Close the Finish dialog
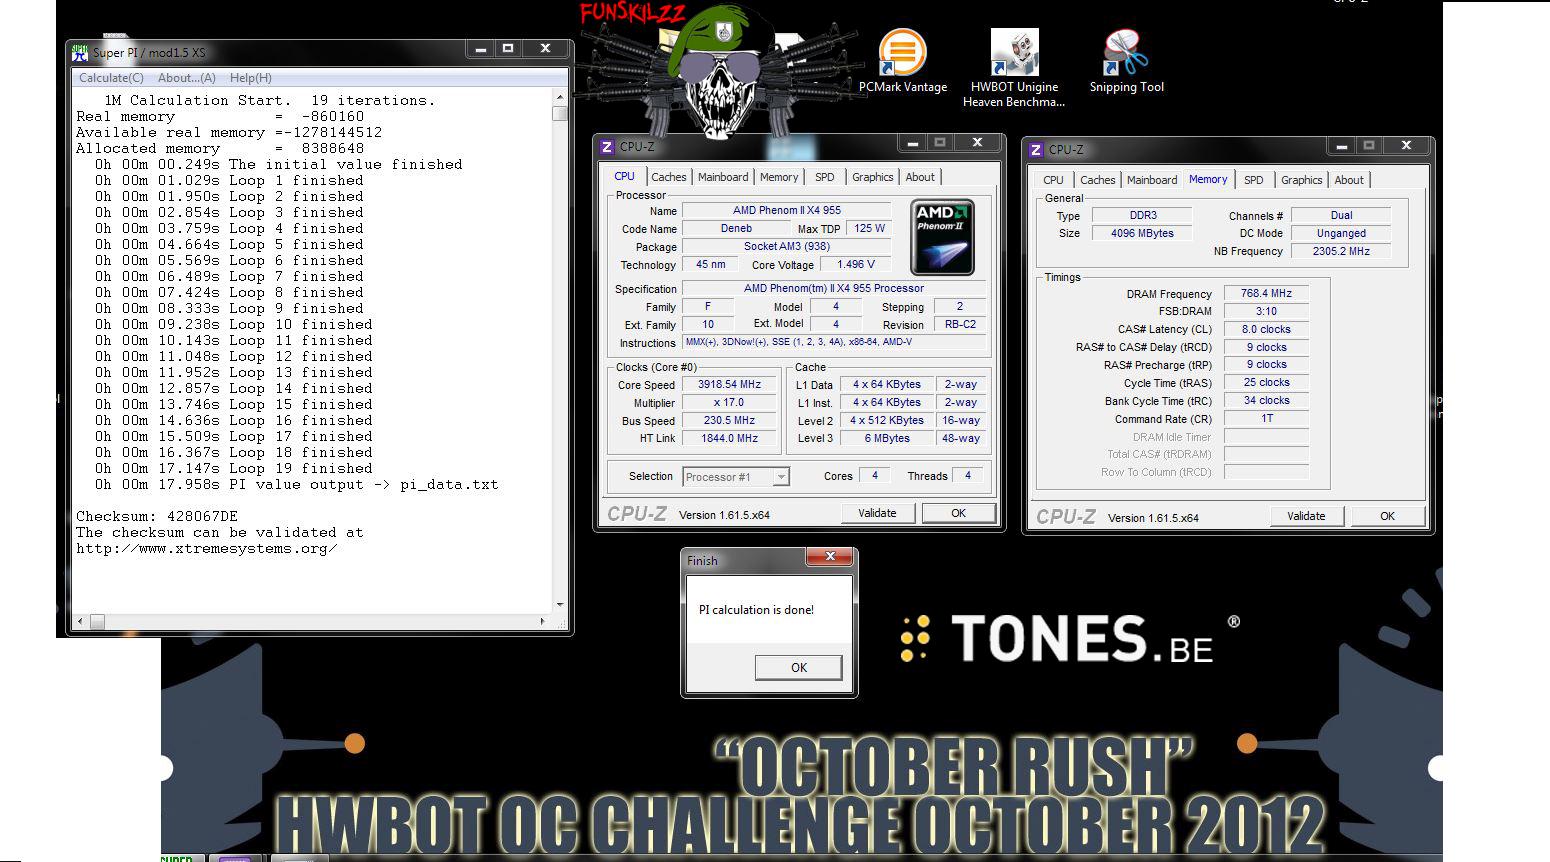 point(830,557)
